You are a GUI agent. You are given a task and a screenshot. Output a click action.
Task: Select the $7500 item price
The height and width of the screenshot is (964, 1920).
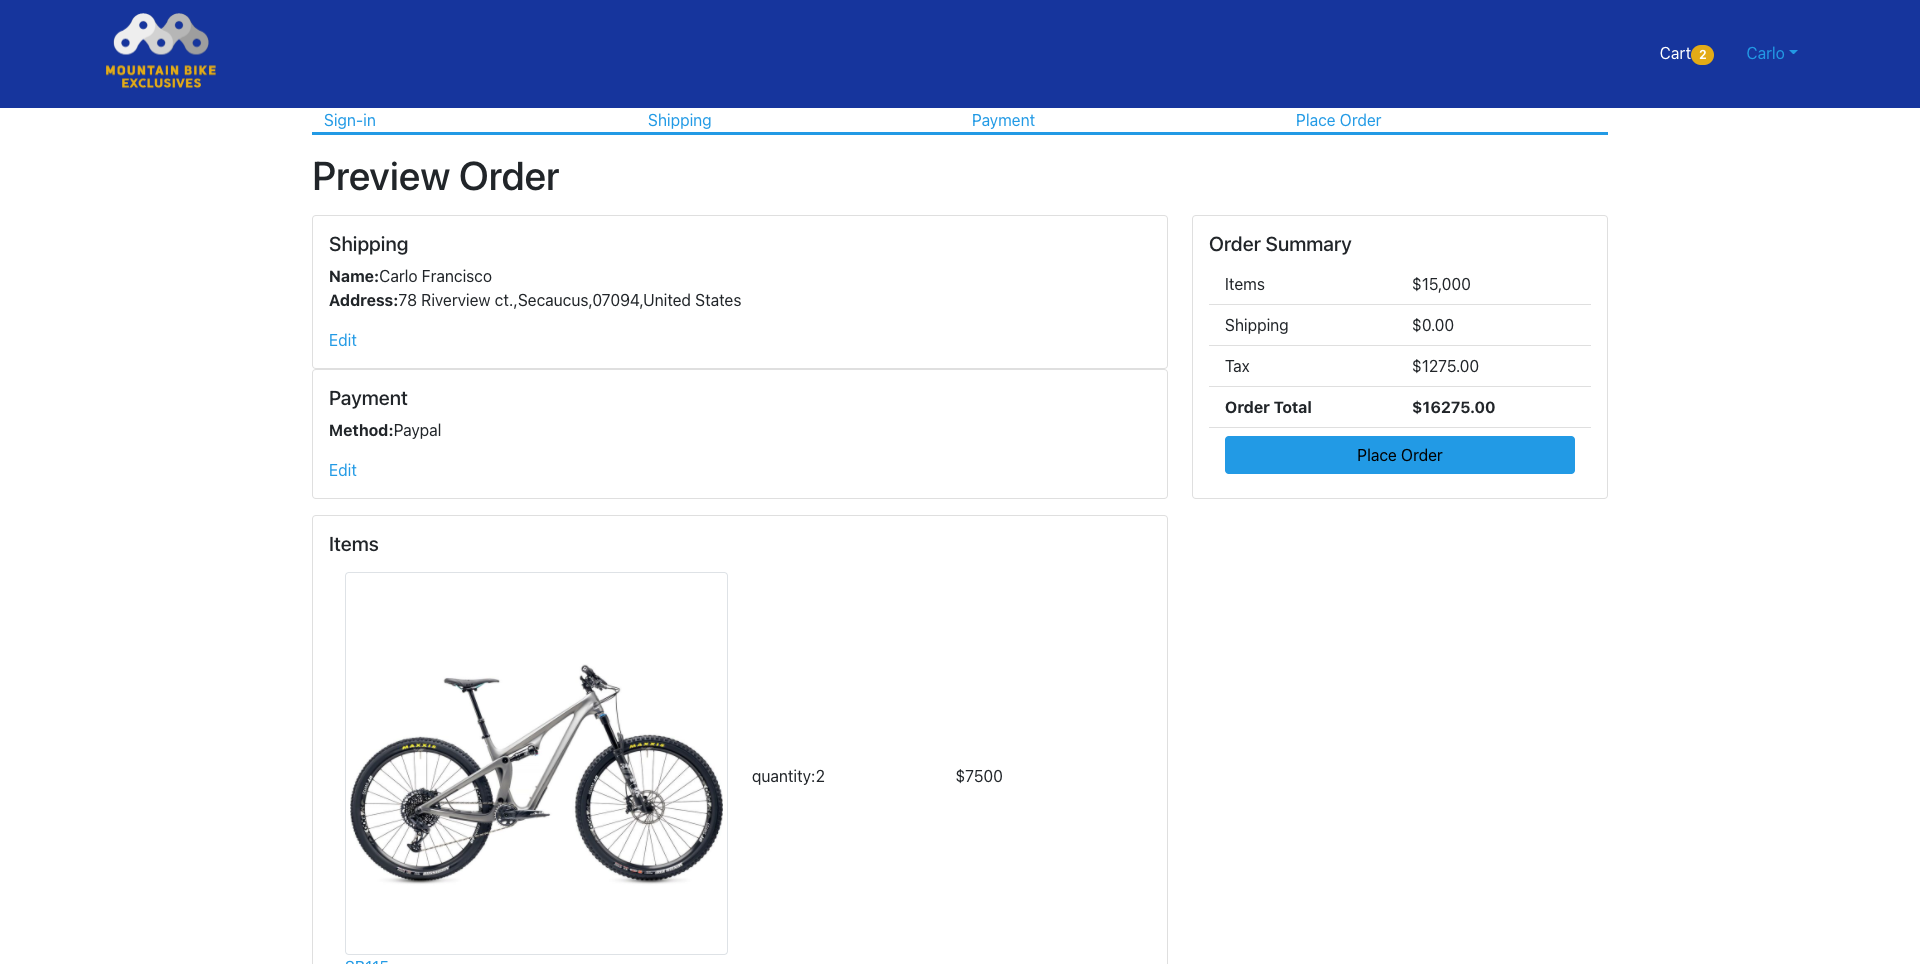tap(979, 776)
